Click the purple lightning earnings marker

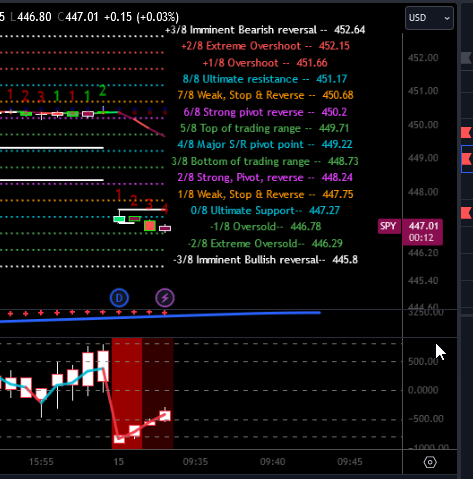[165, 298]
